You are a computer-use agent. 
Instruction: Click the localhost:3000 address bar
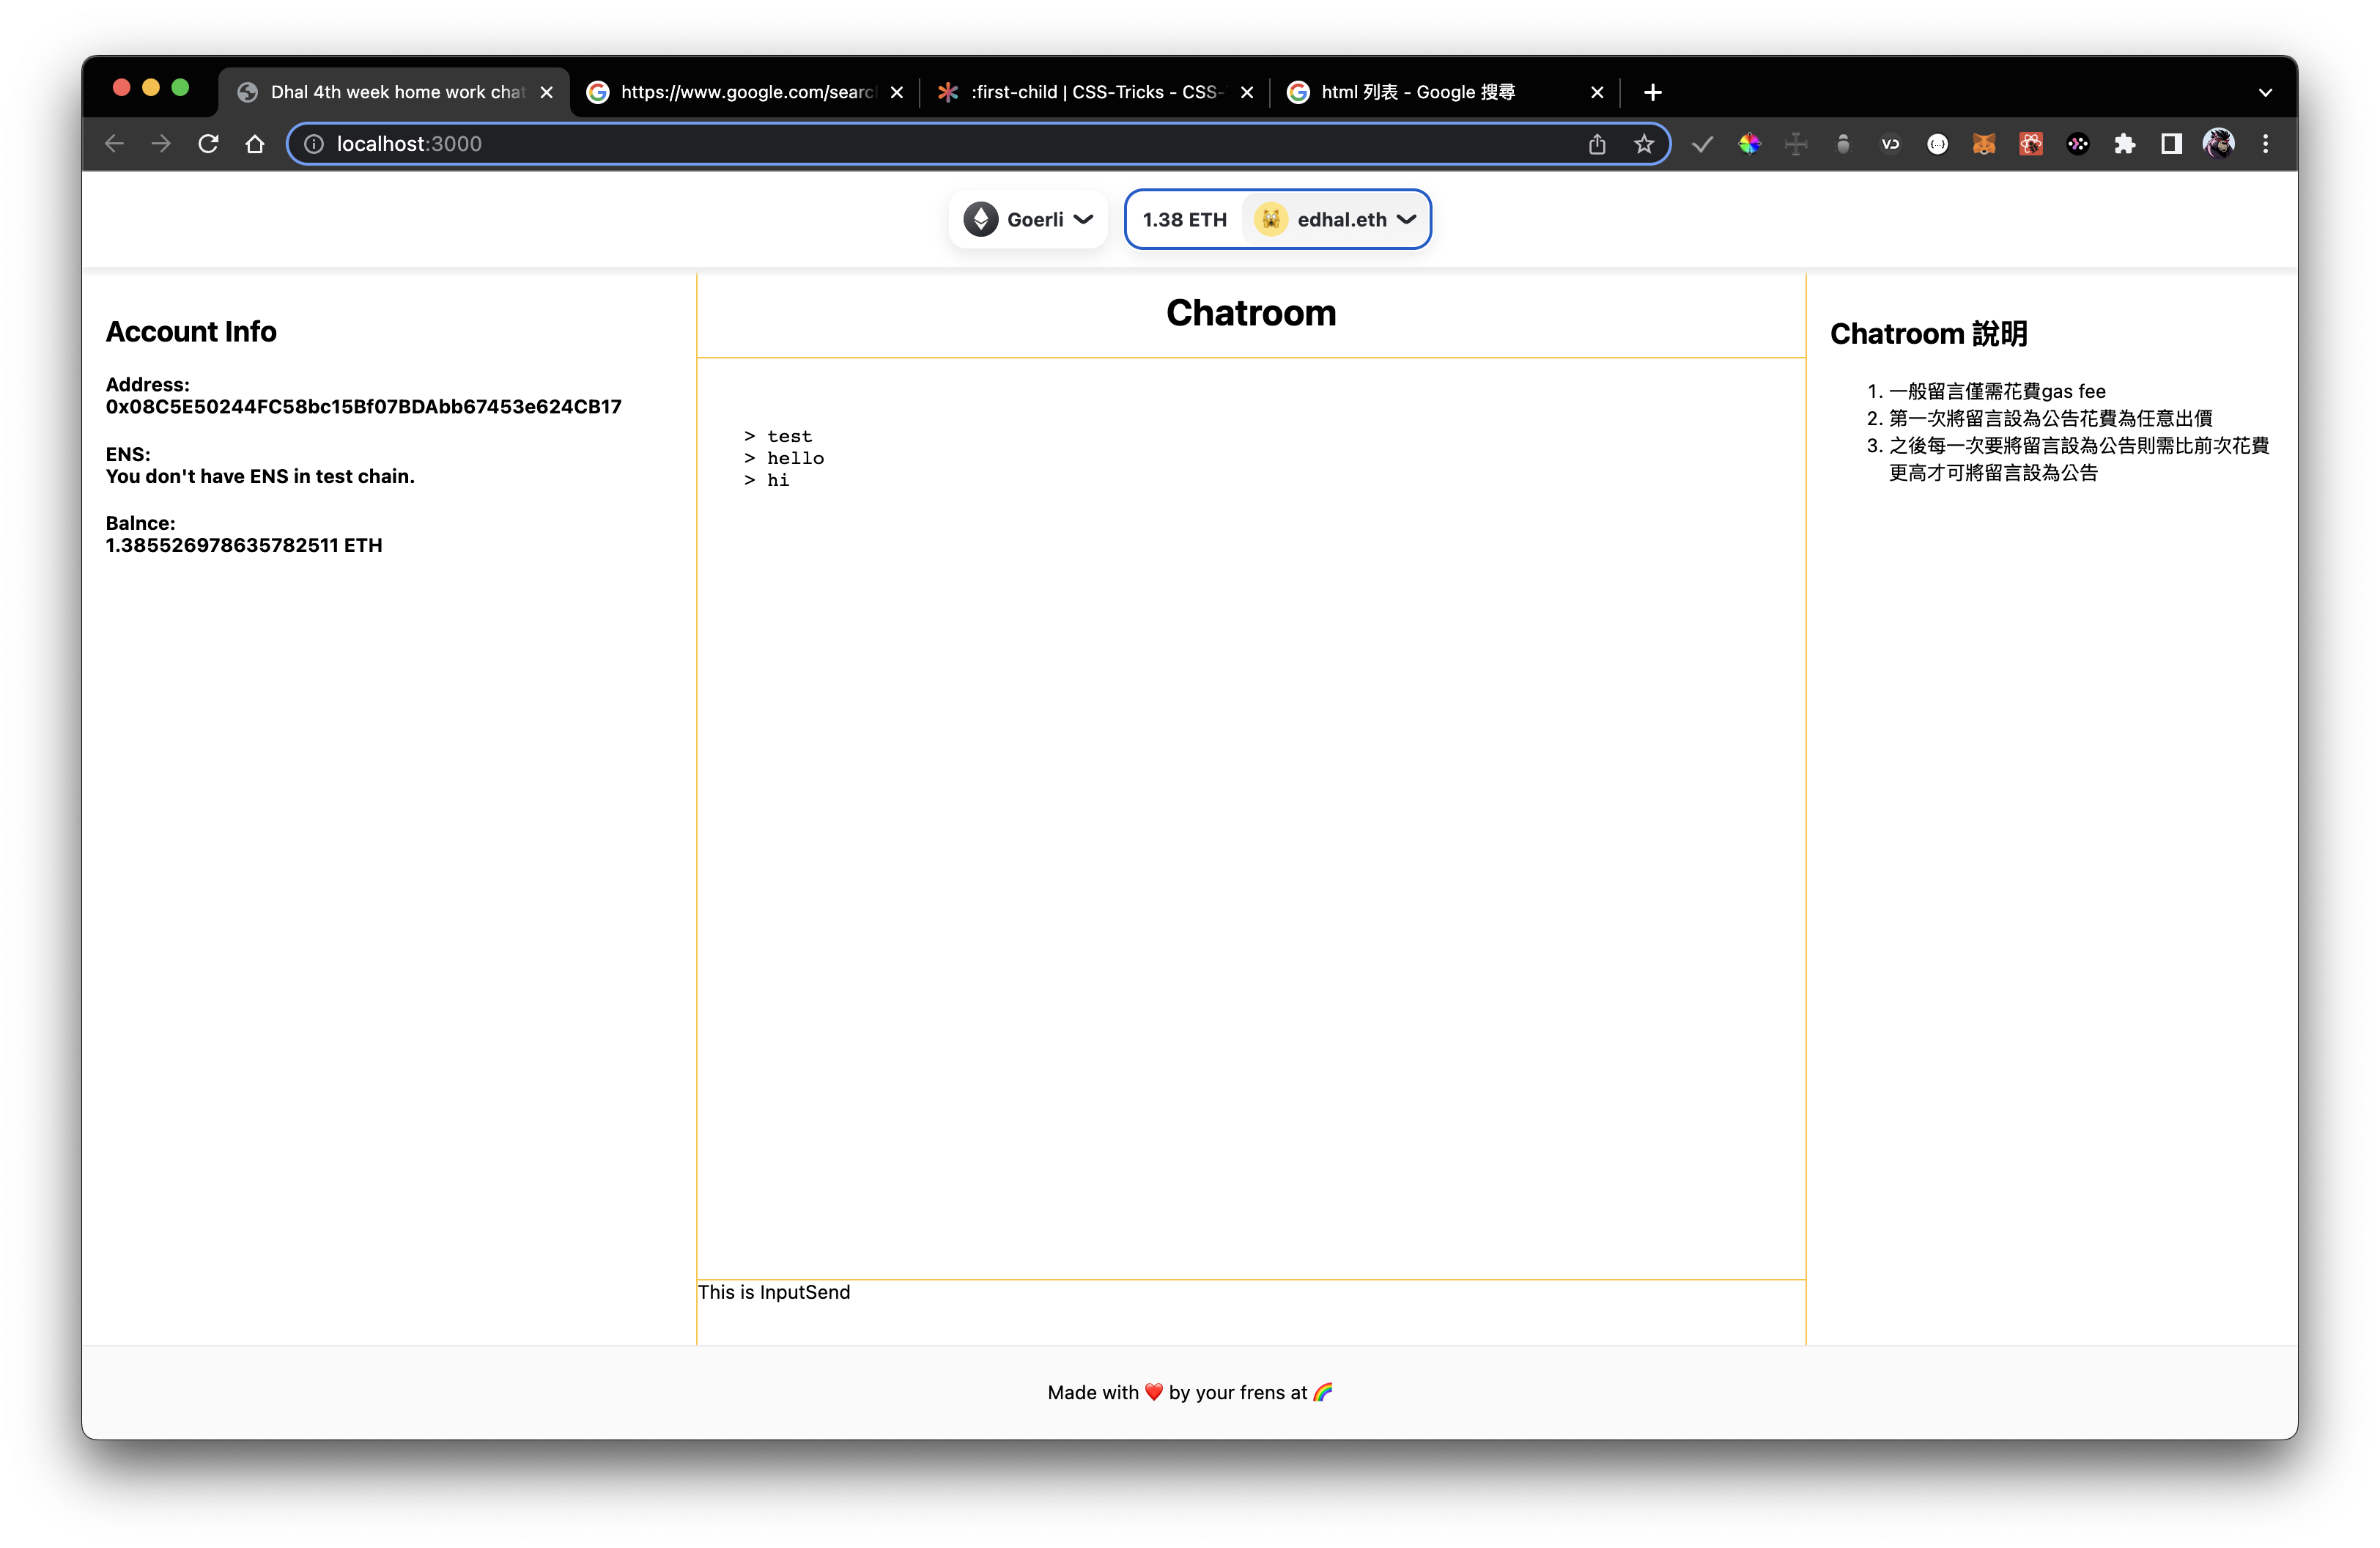tap(900, 144)
